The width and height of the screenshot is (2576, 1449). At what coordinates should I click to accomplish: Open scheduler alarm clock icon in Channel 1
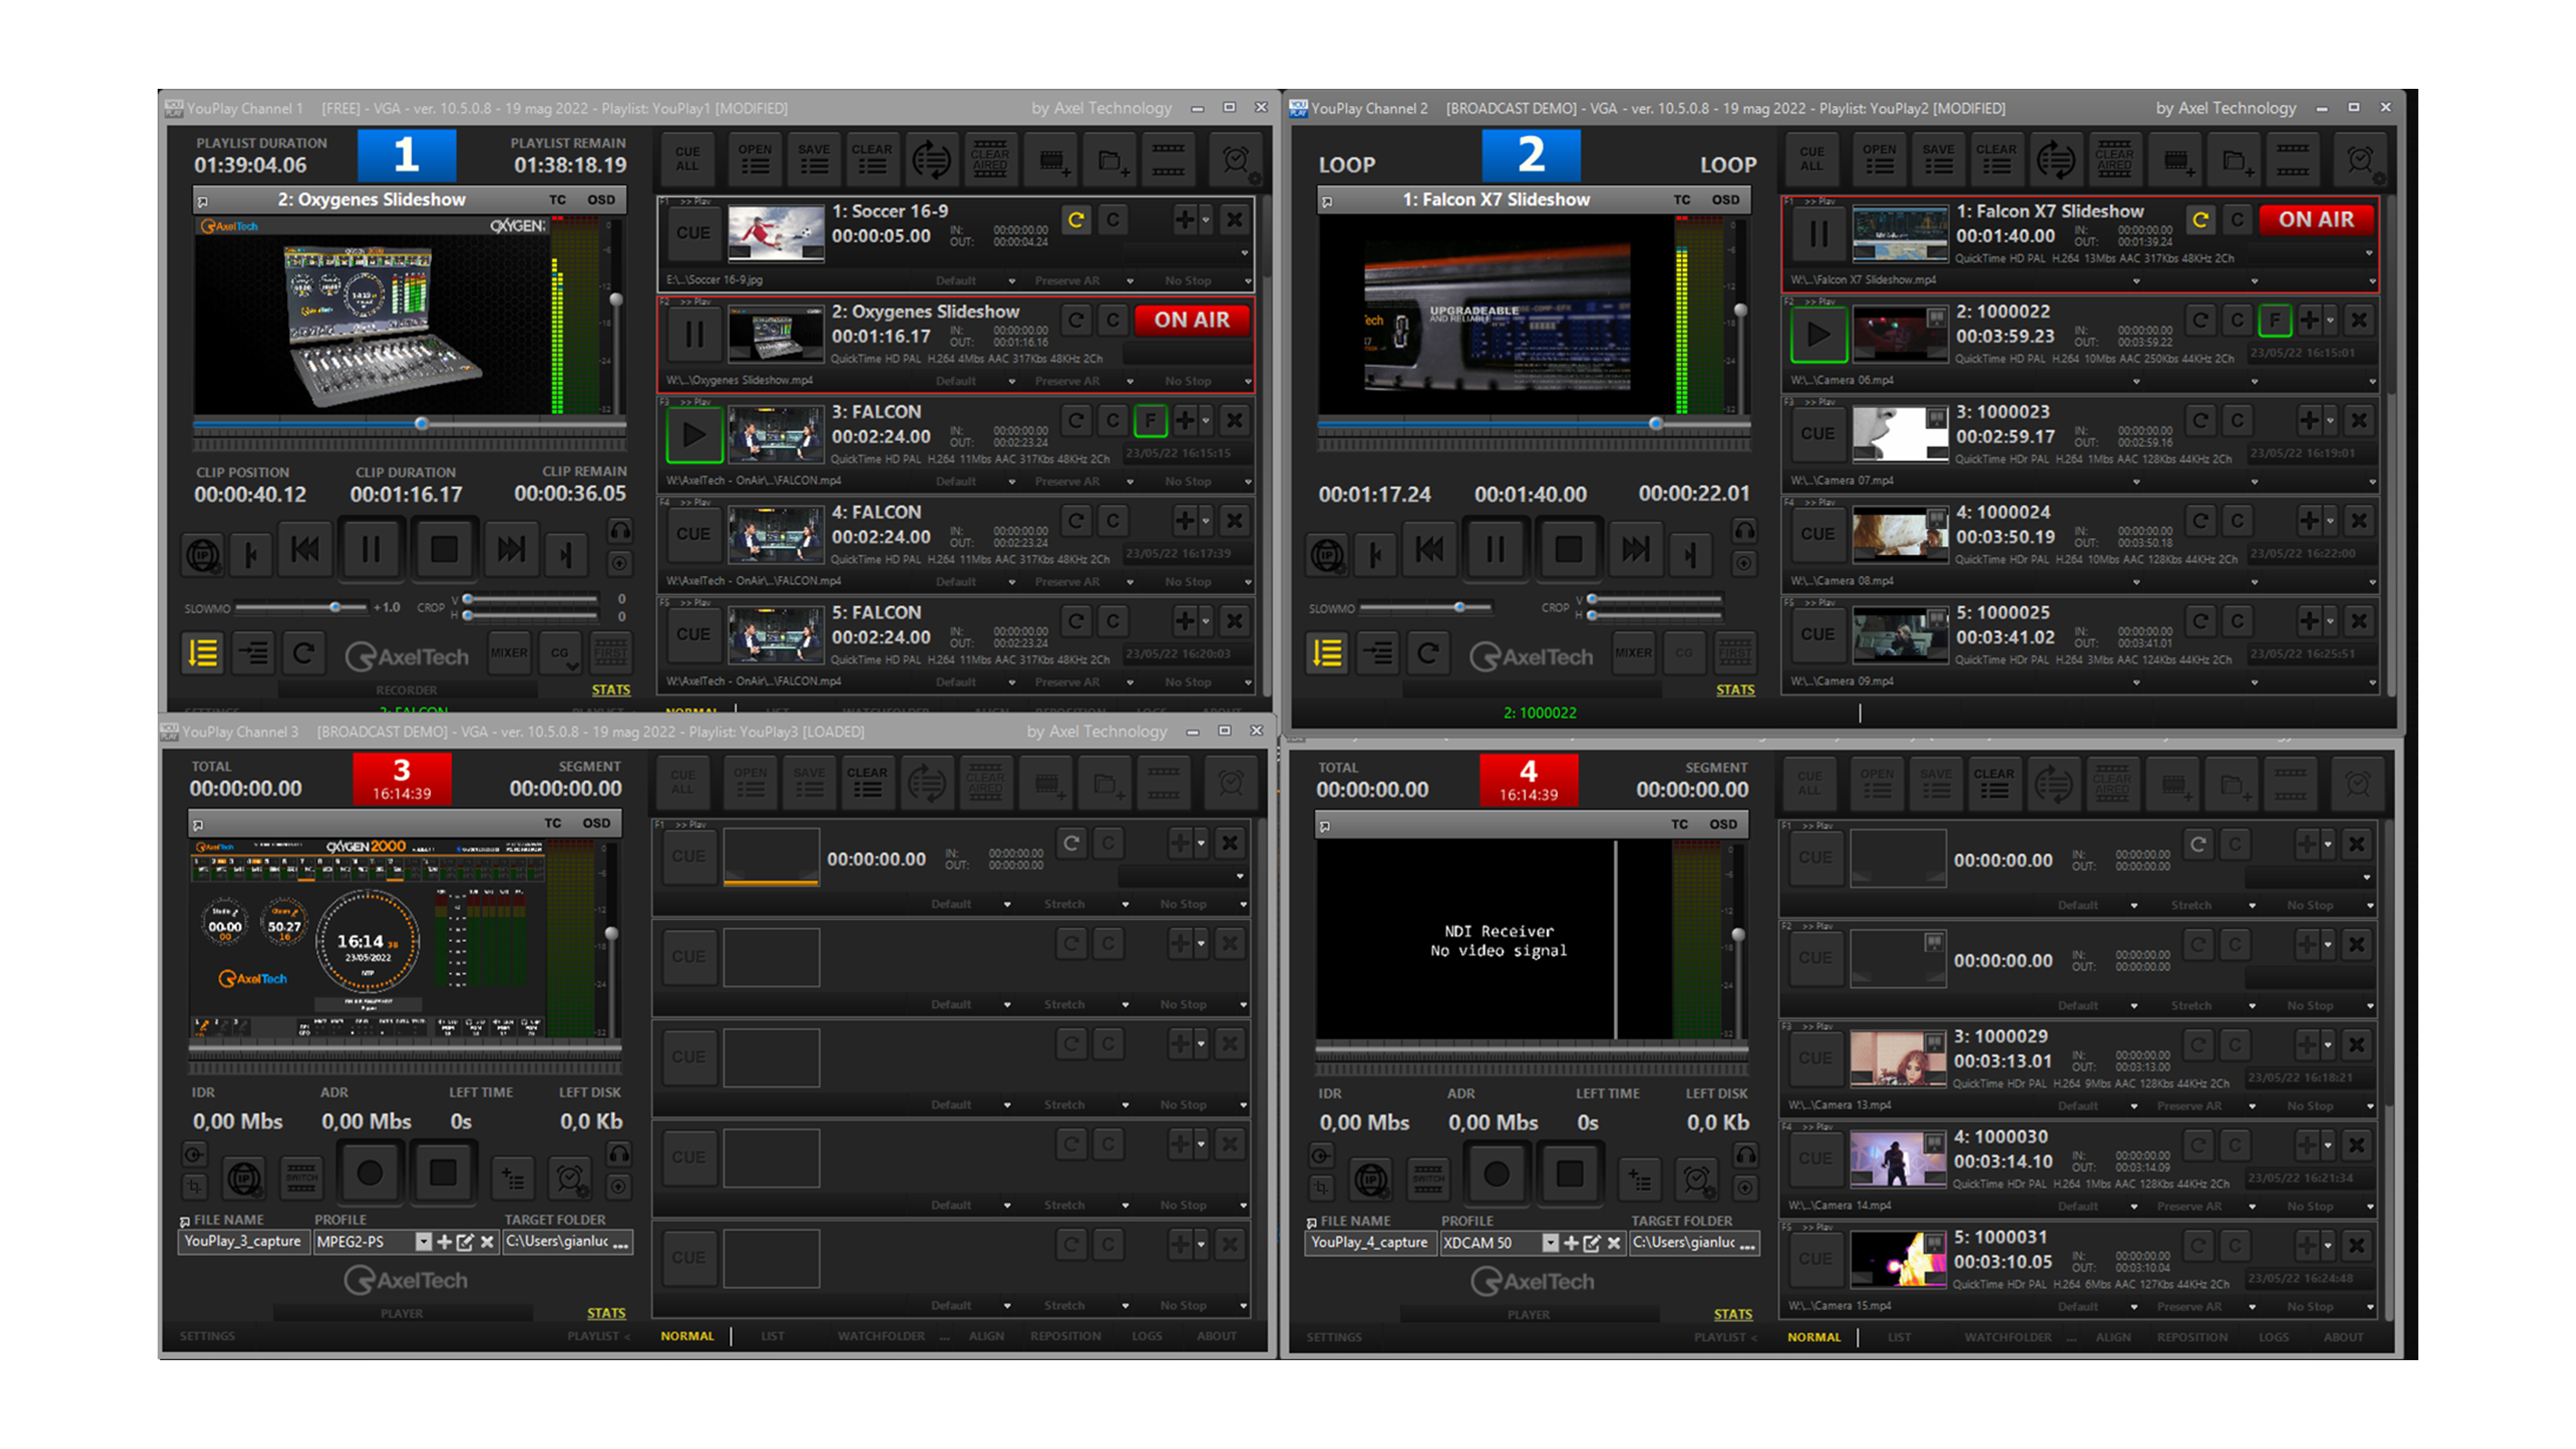[1237, 160]
